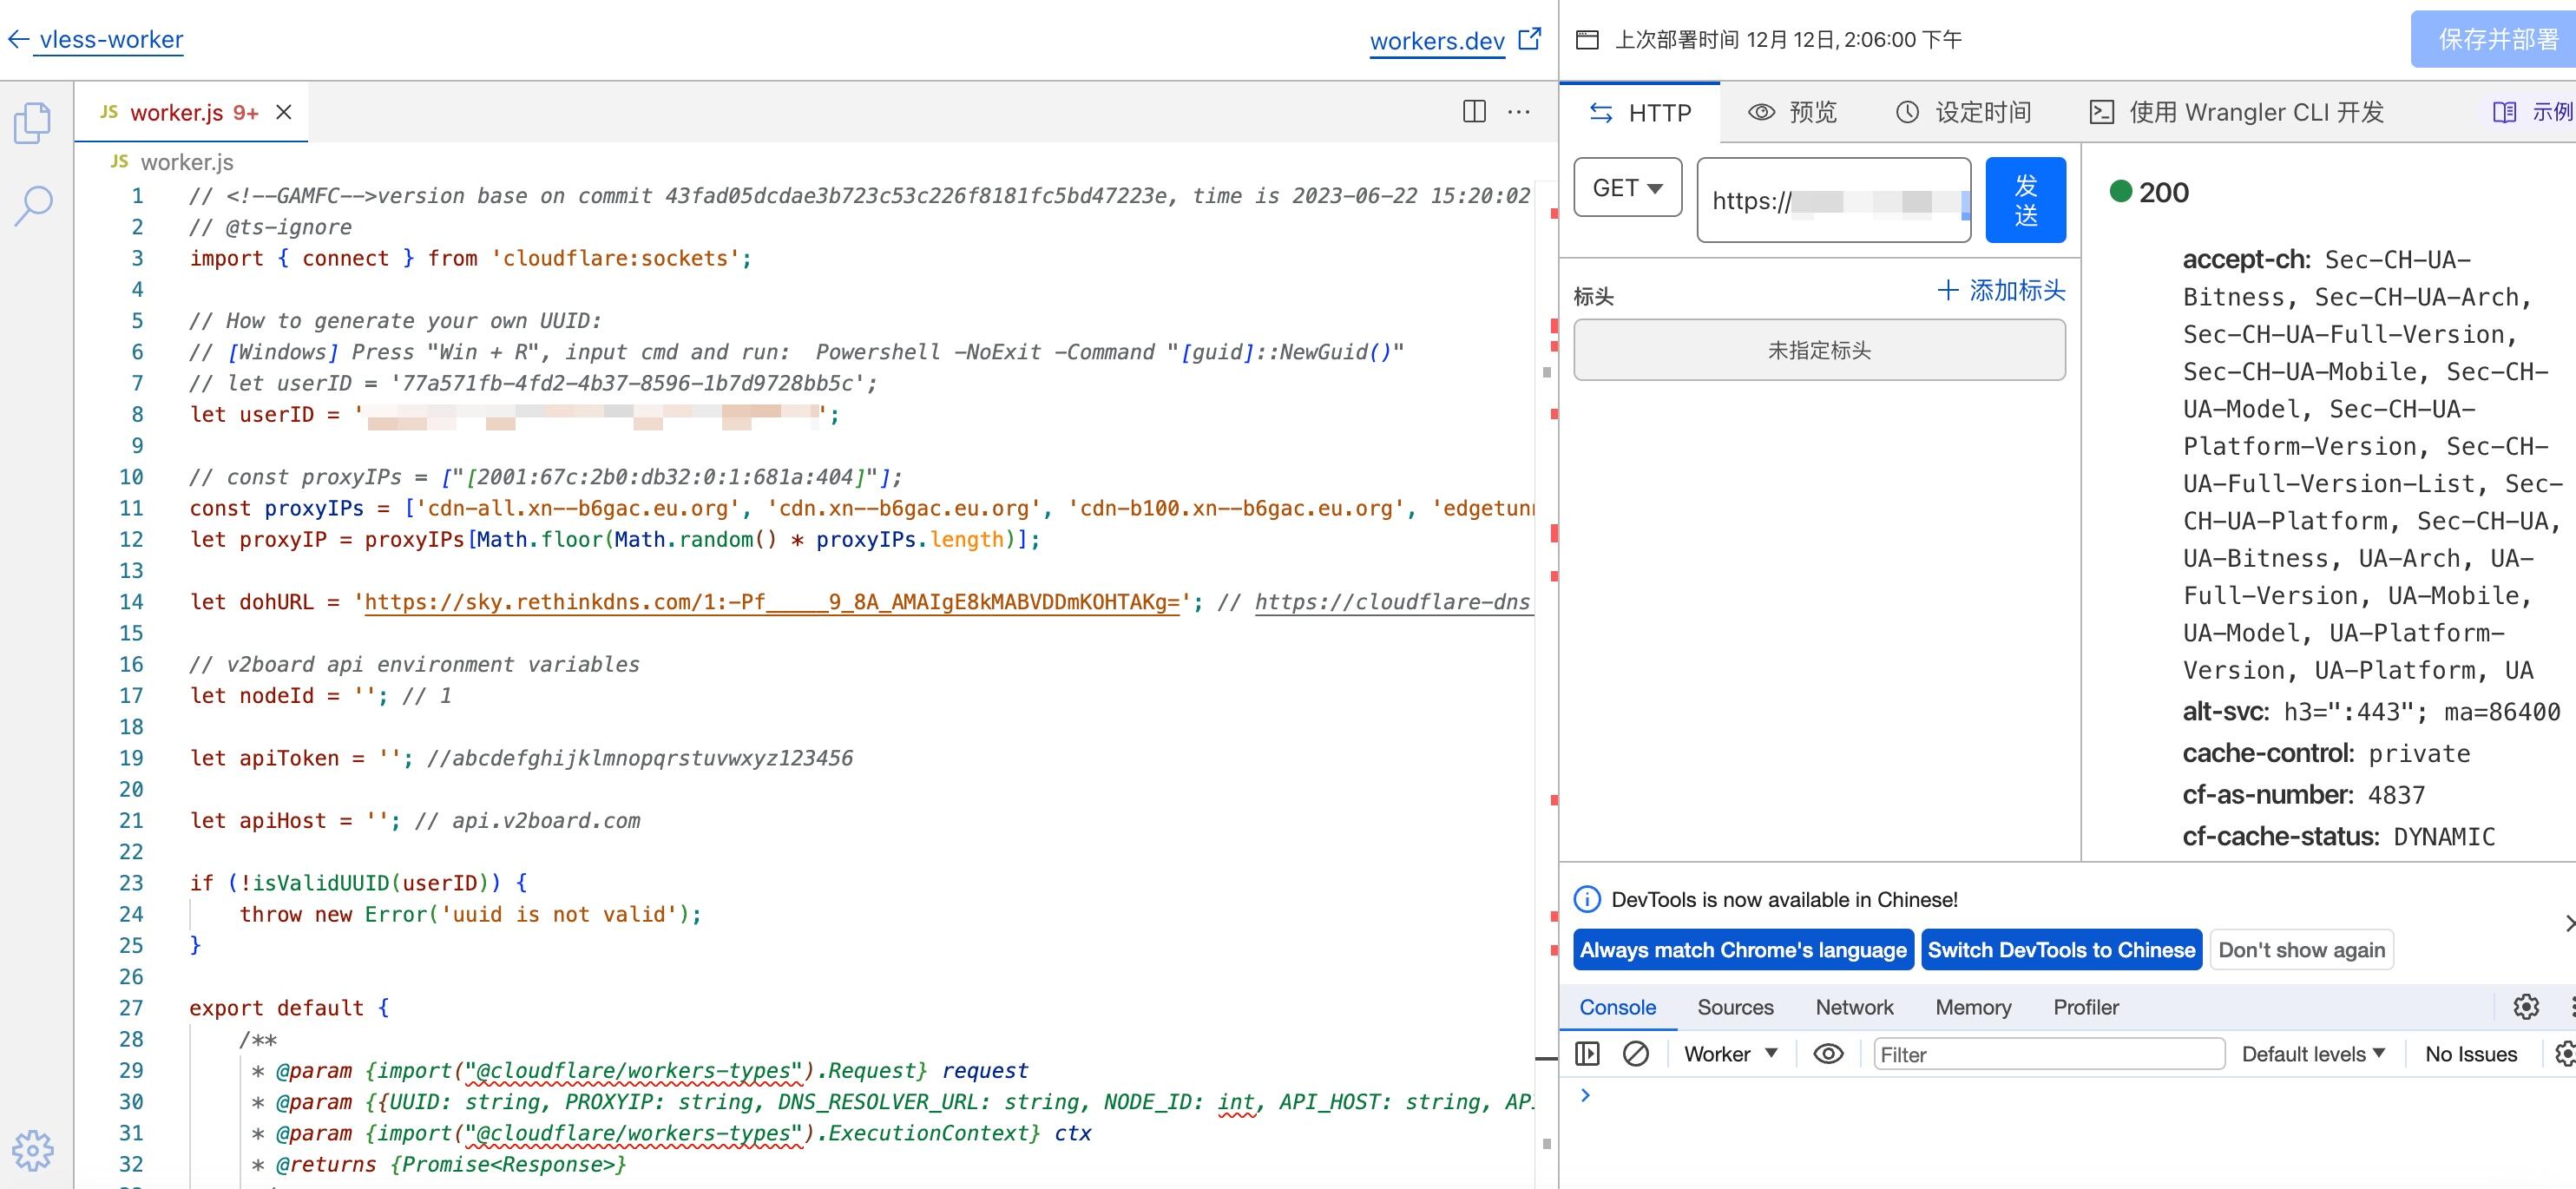Screen dimensions: 2576x1189
Task: Open the workers.dev link
Action: (x=1436, y=41)
